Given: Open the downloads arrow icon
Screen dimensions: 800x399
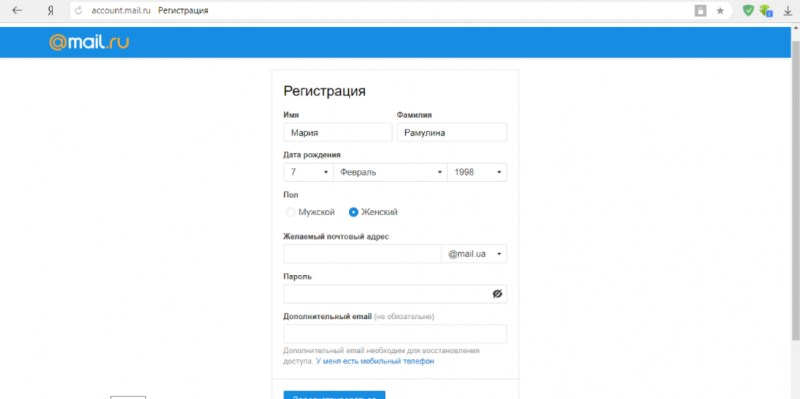Looking at the screenshot, I should click(788, 11).
